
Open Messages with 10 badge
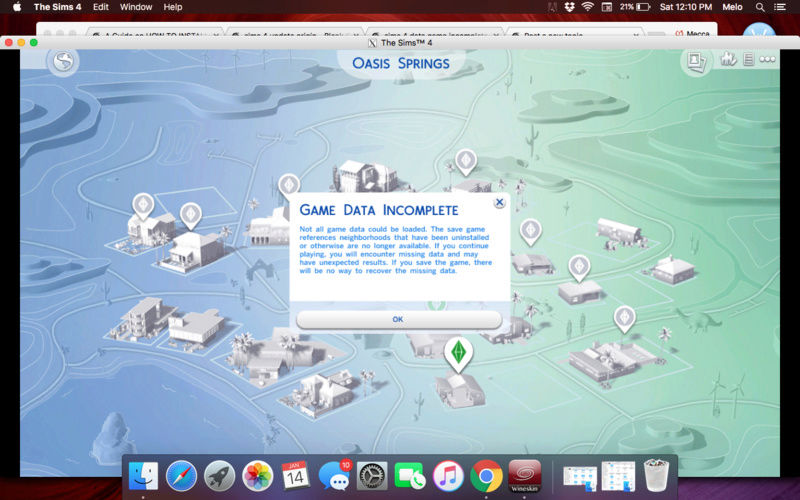pos(334,476)
